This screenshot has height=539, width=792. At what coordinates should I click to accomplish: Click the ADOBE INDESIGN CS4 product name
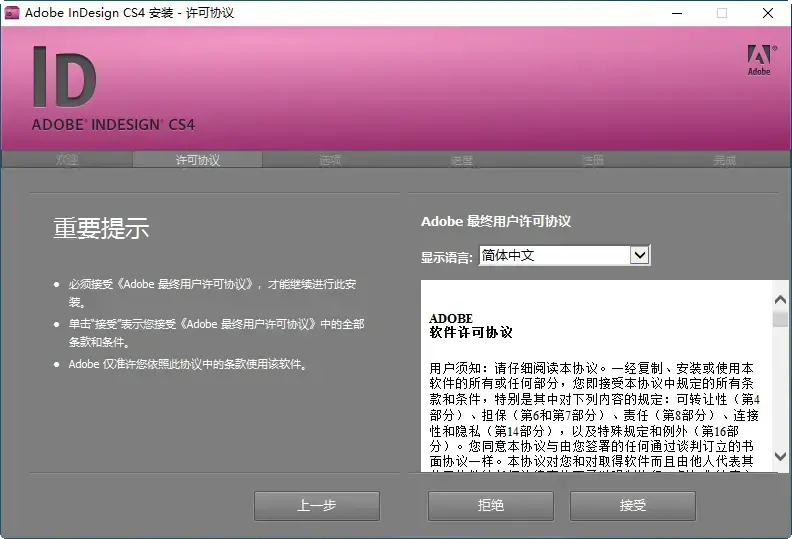point(113,125)
